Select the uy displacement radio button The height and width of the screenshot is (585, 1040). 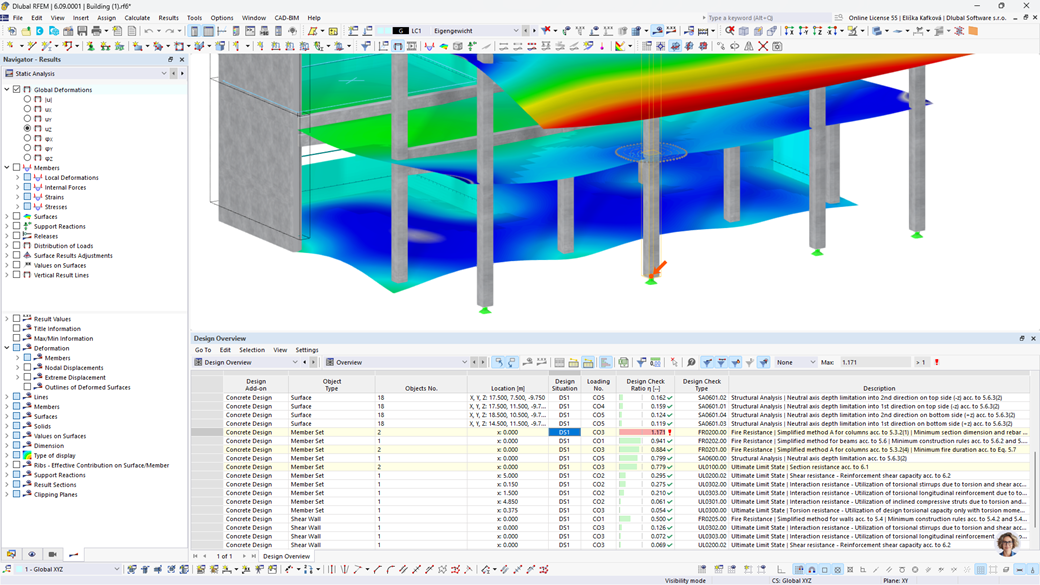click(x=27, y=118)
